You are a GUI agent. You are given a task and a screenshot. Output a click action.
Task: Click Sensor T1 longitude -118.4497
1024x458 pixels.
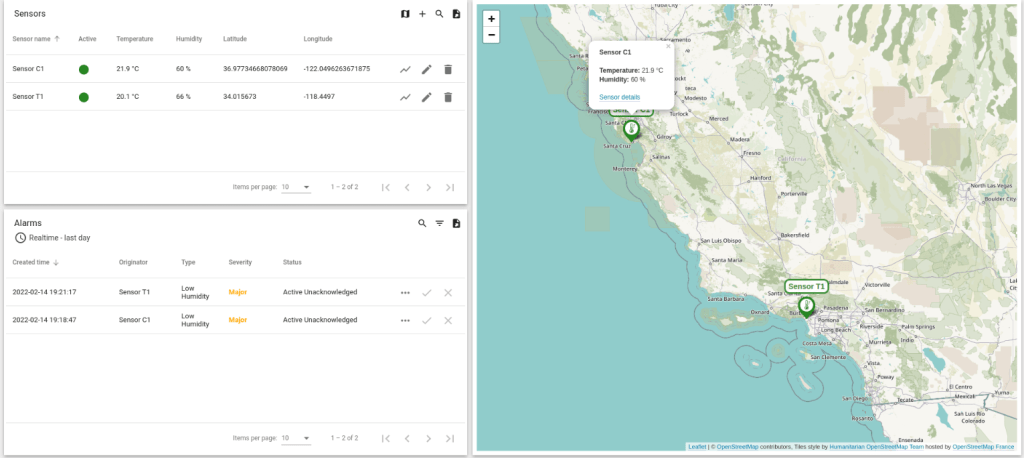click(x=319, y=97)
